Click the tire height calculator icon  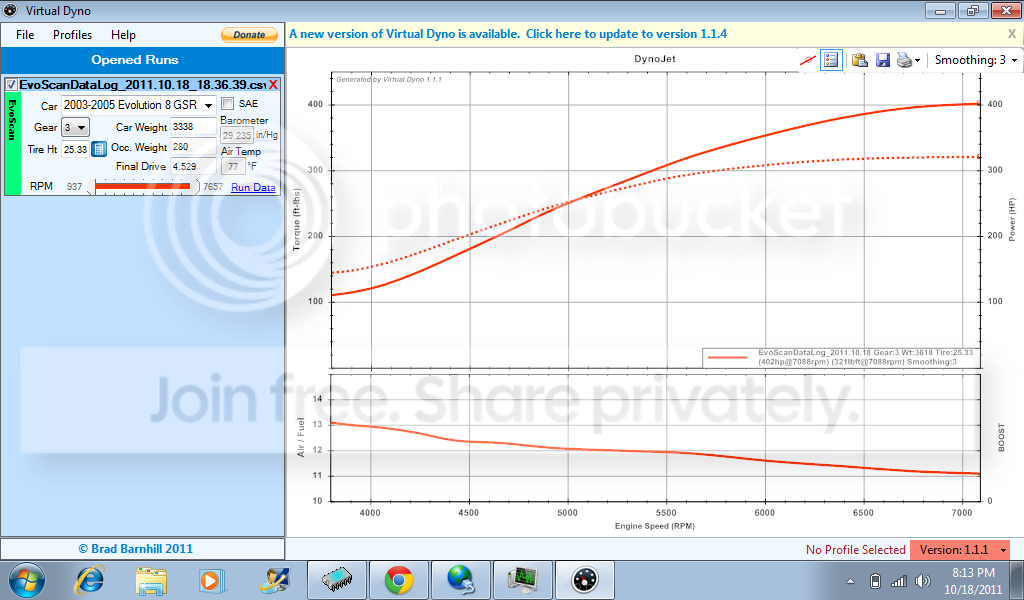[99, 149]
